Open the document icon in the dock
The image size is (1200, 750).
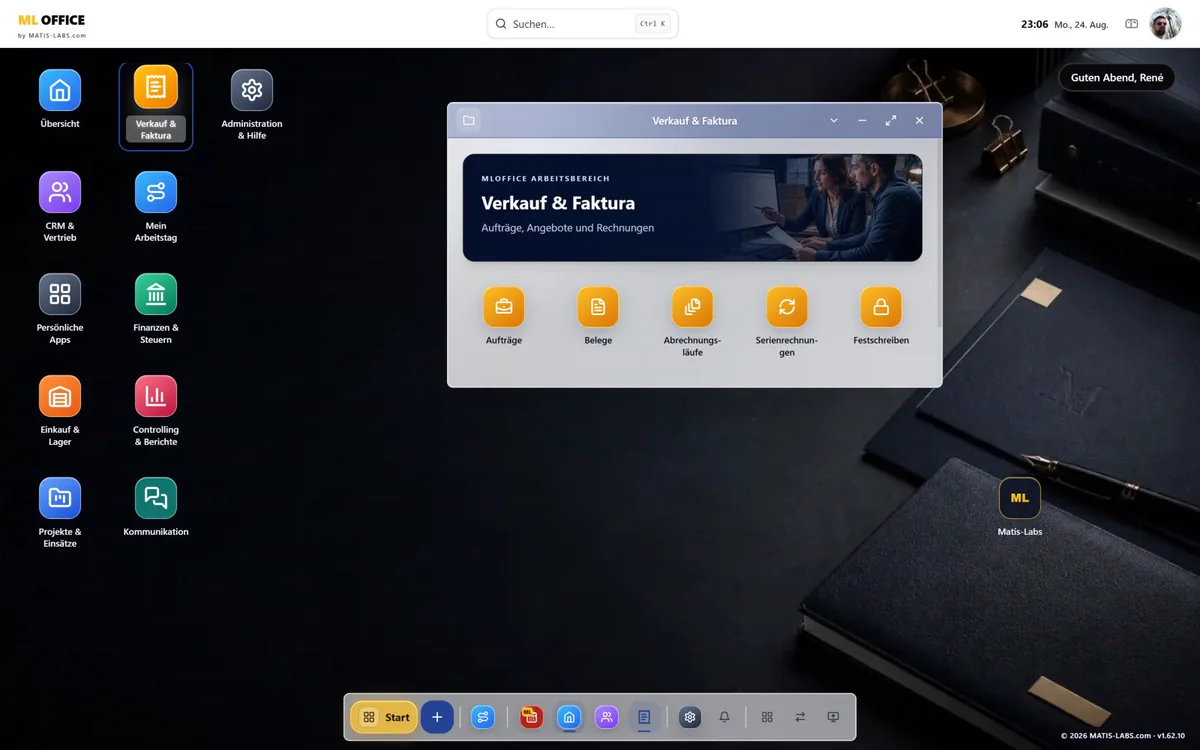tap(644, 717)
